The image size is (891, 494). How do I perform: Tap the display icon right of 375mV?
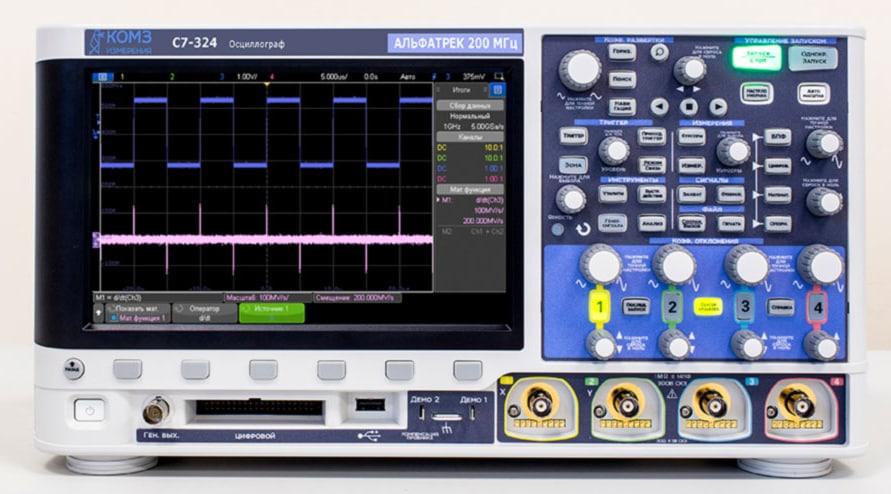(x=498, y=76)
